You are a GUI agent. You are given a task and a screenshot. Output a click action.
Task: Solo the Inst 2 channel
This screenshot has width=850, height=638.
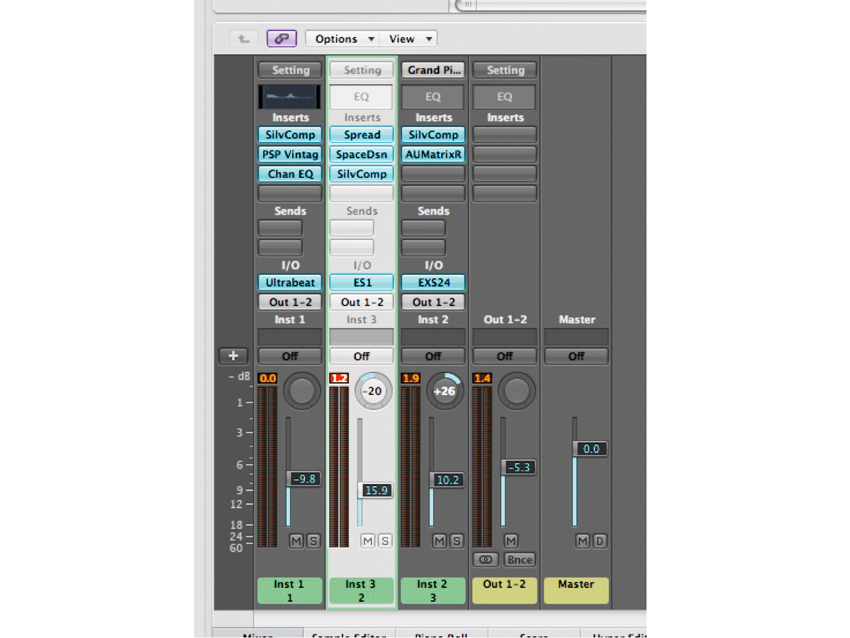tap(456, 540)
